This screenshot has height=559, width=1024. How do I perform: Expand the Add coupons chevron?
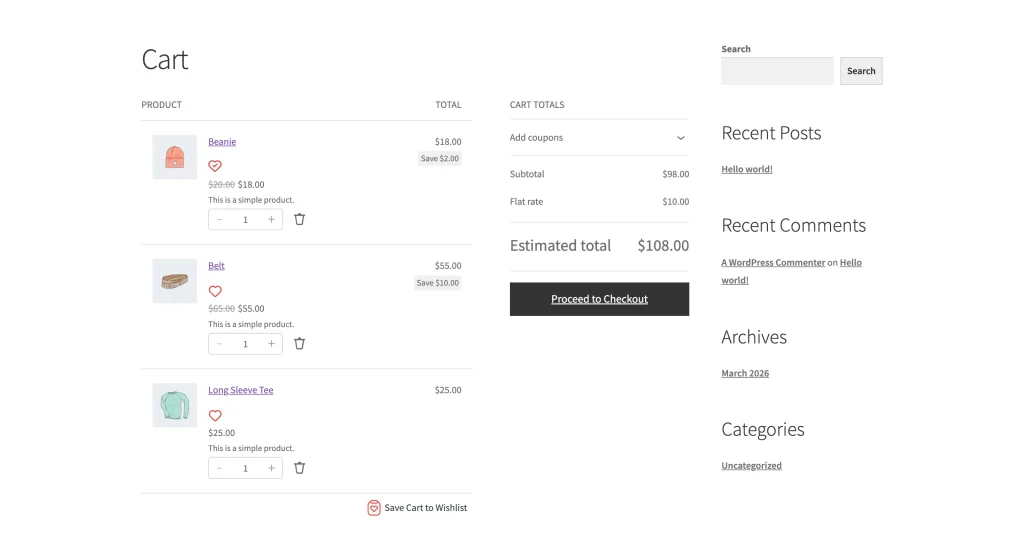point(680,138)
